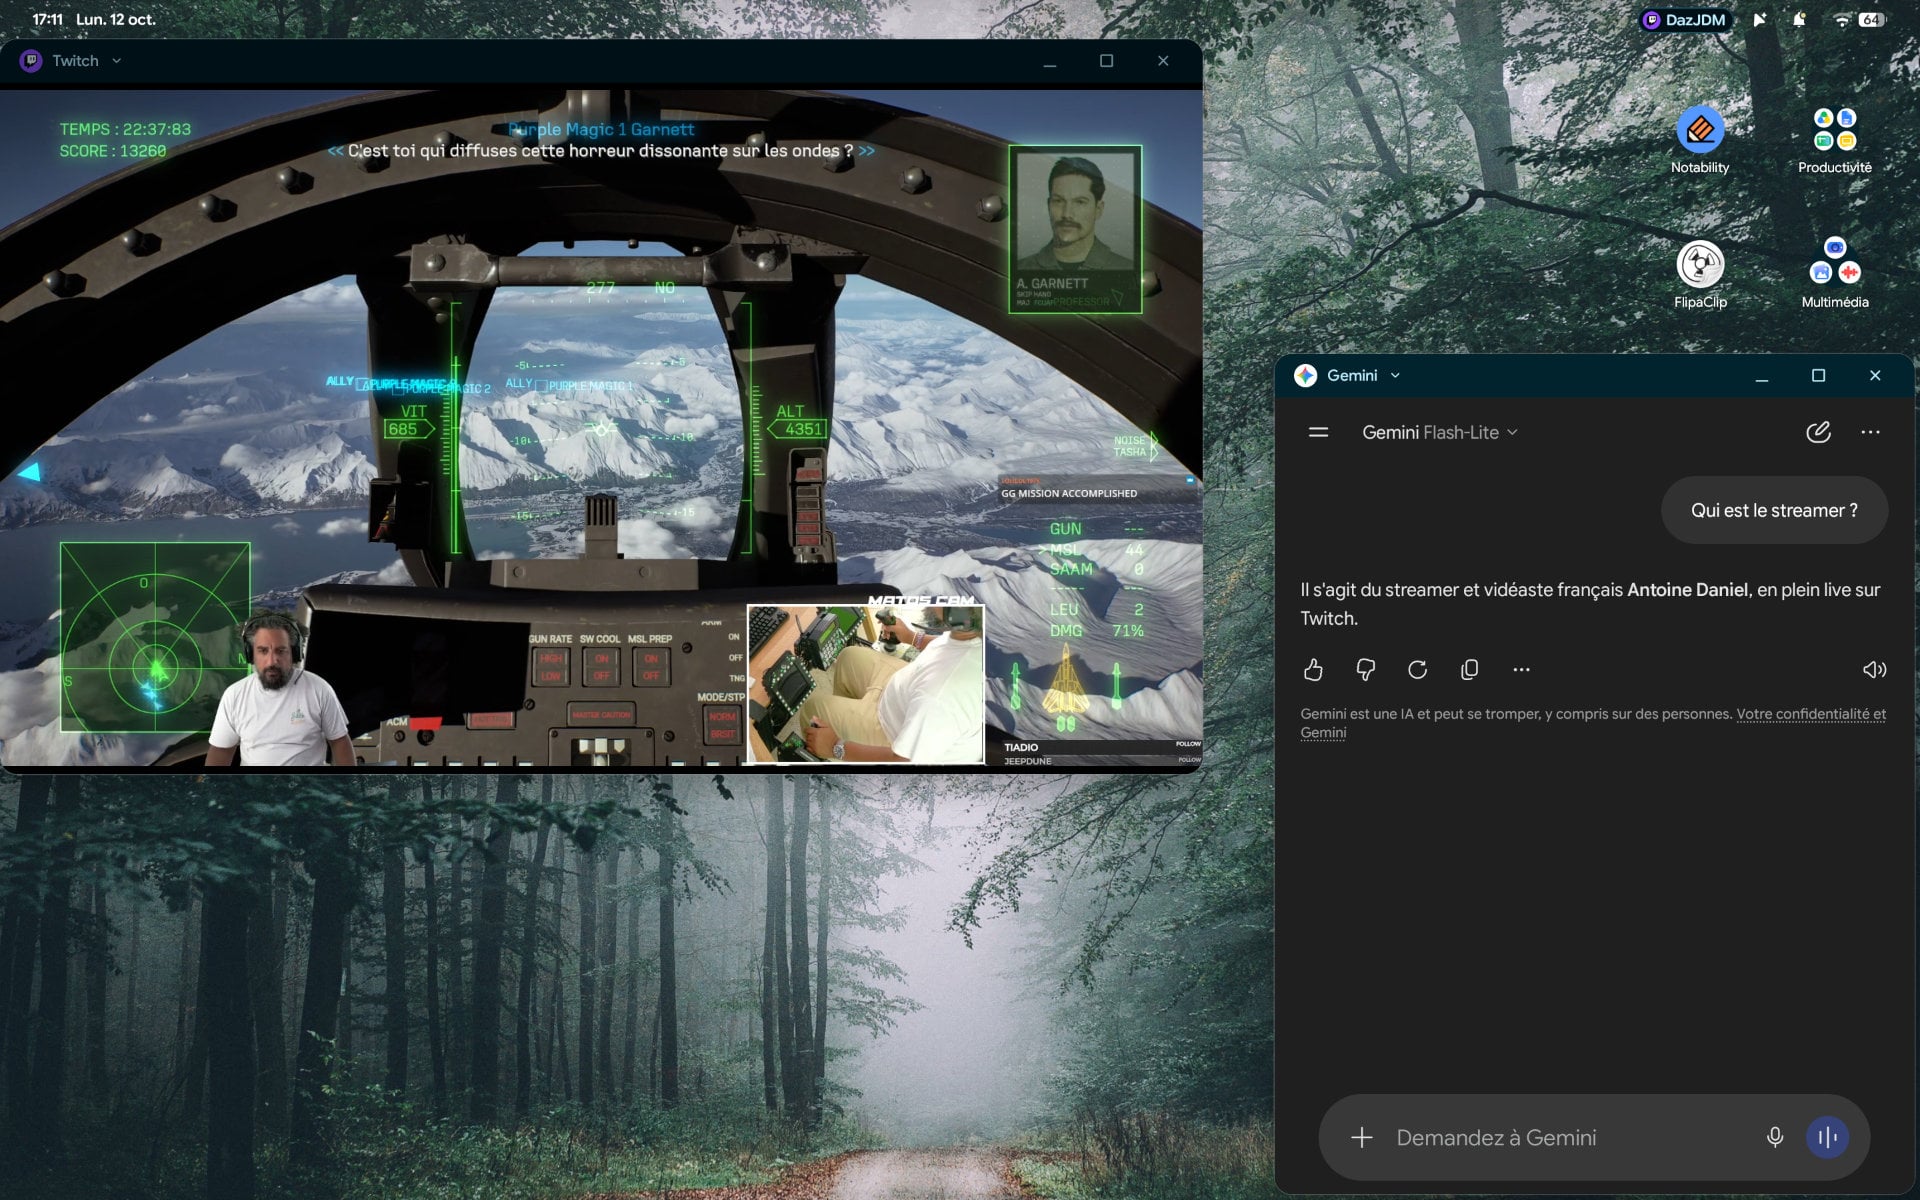Open the Gemini hamburger menu
Image resolution: width=1920 pixels, height=1200 pixels.
coord(1318,432)
